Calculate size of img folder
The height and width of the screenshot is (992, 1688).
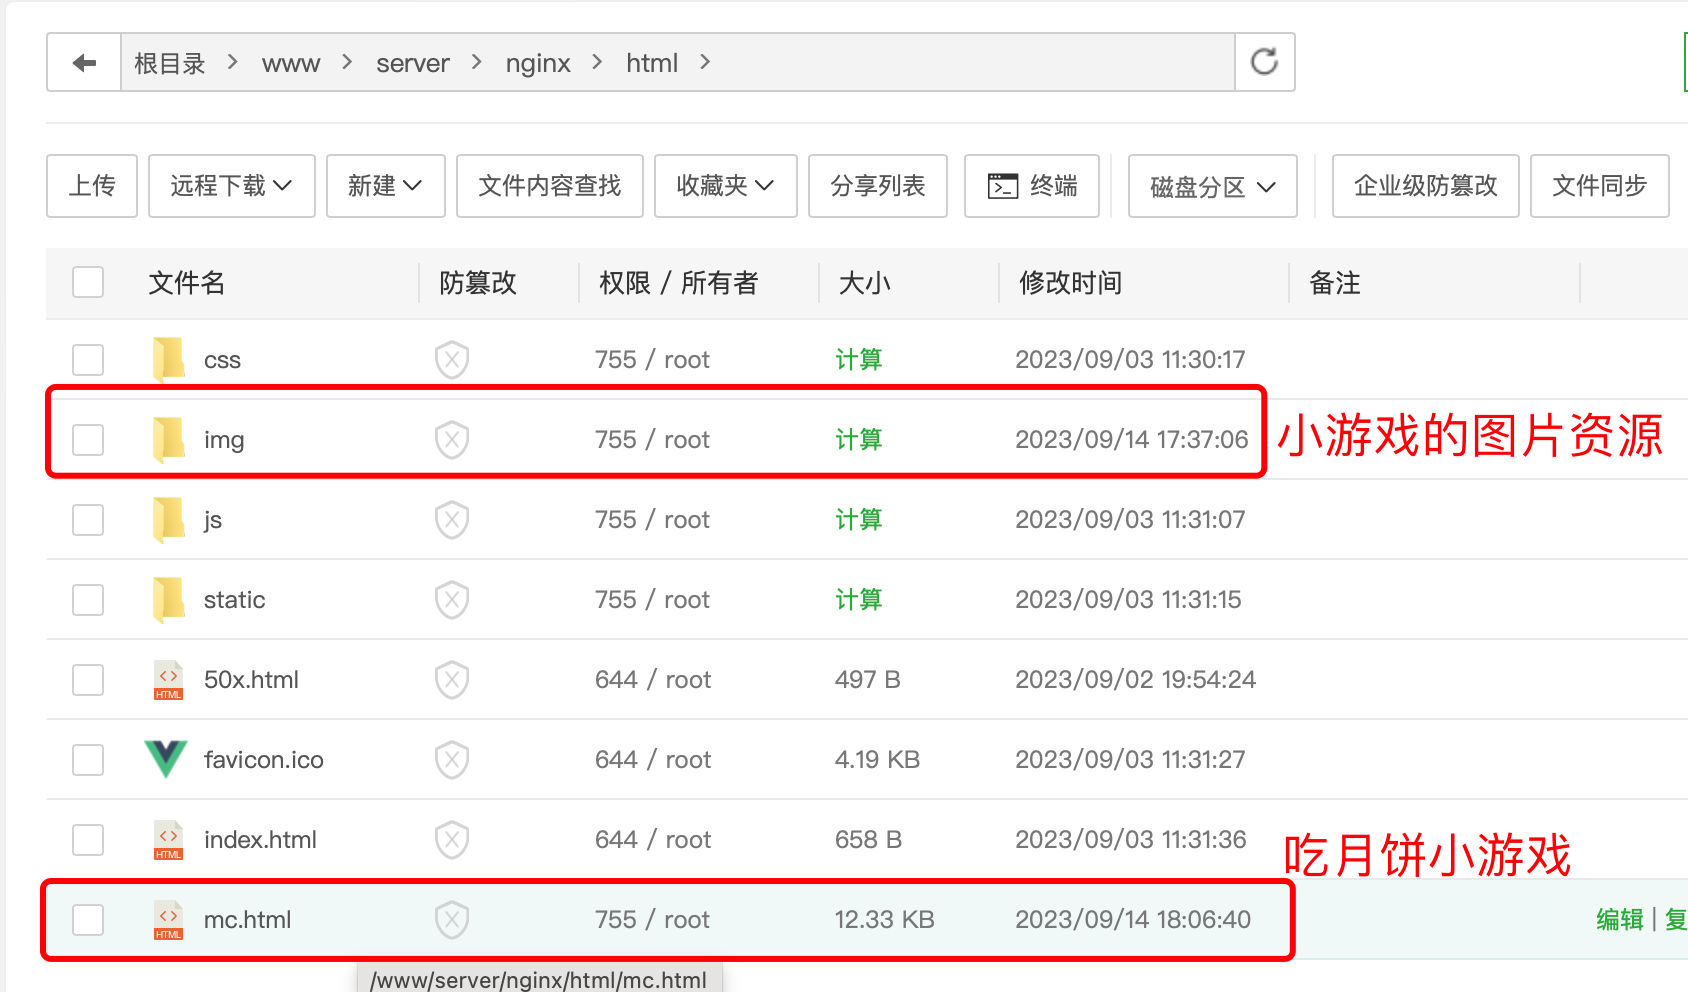tap(859, 440)
